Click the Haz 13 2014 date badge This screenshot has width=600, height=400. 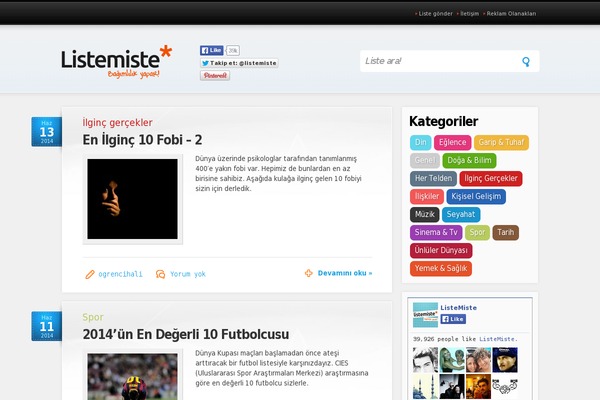[x=47, y=132]
